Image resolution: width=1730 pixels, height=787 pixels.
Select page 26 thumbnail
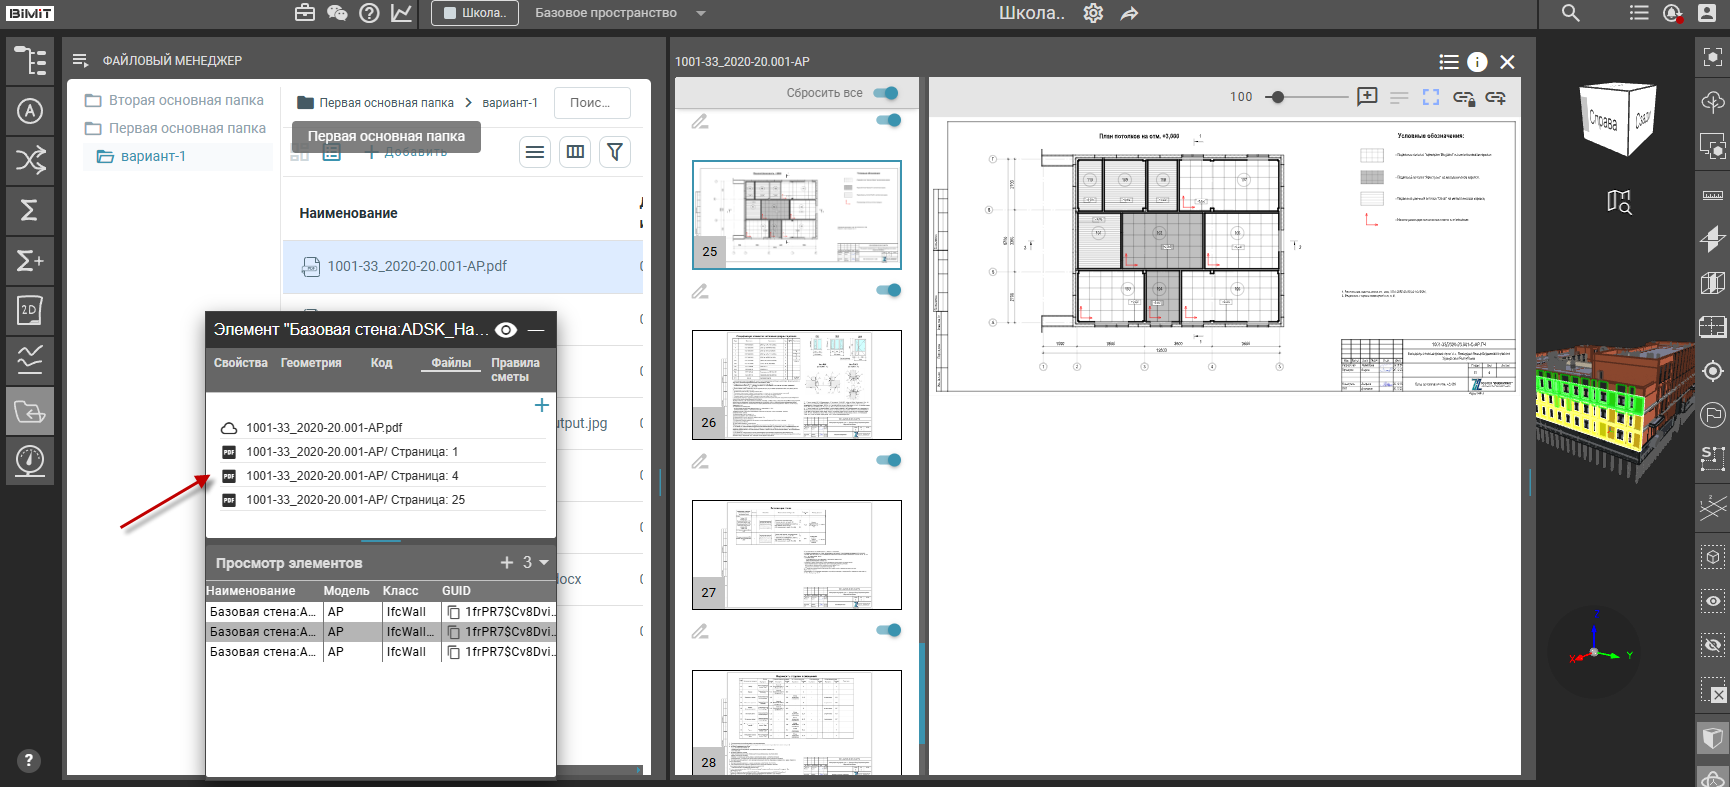pyautogui.click(x=797, y=385)
